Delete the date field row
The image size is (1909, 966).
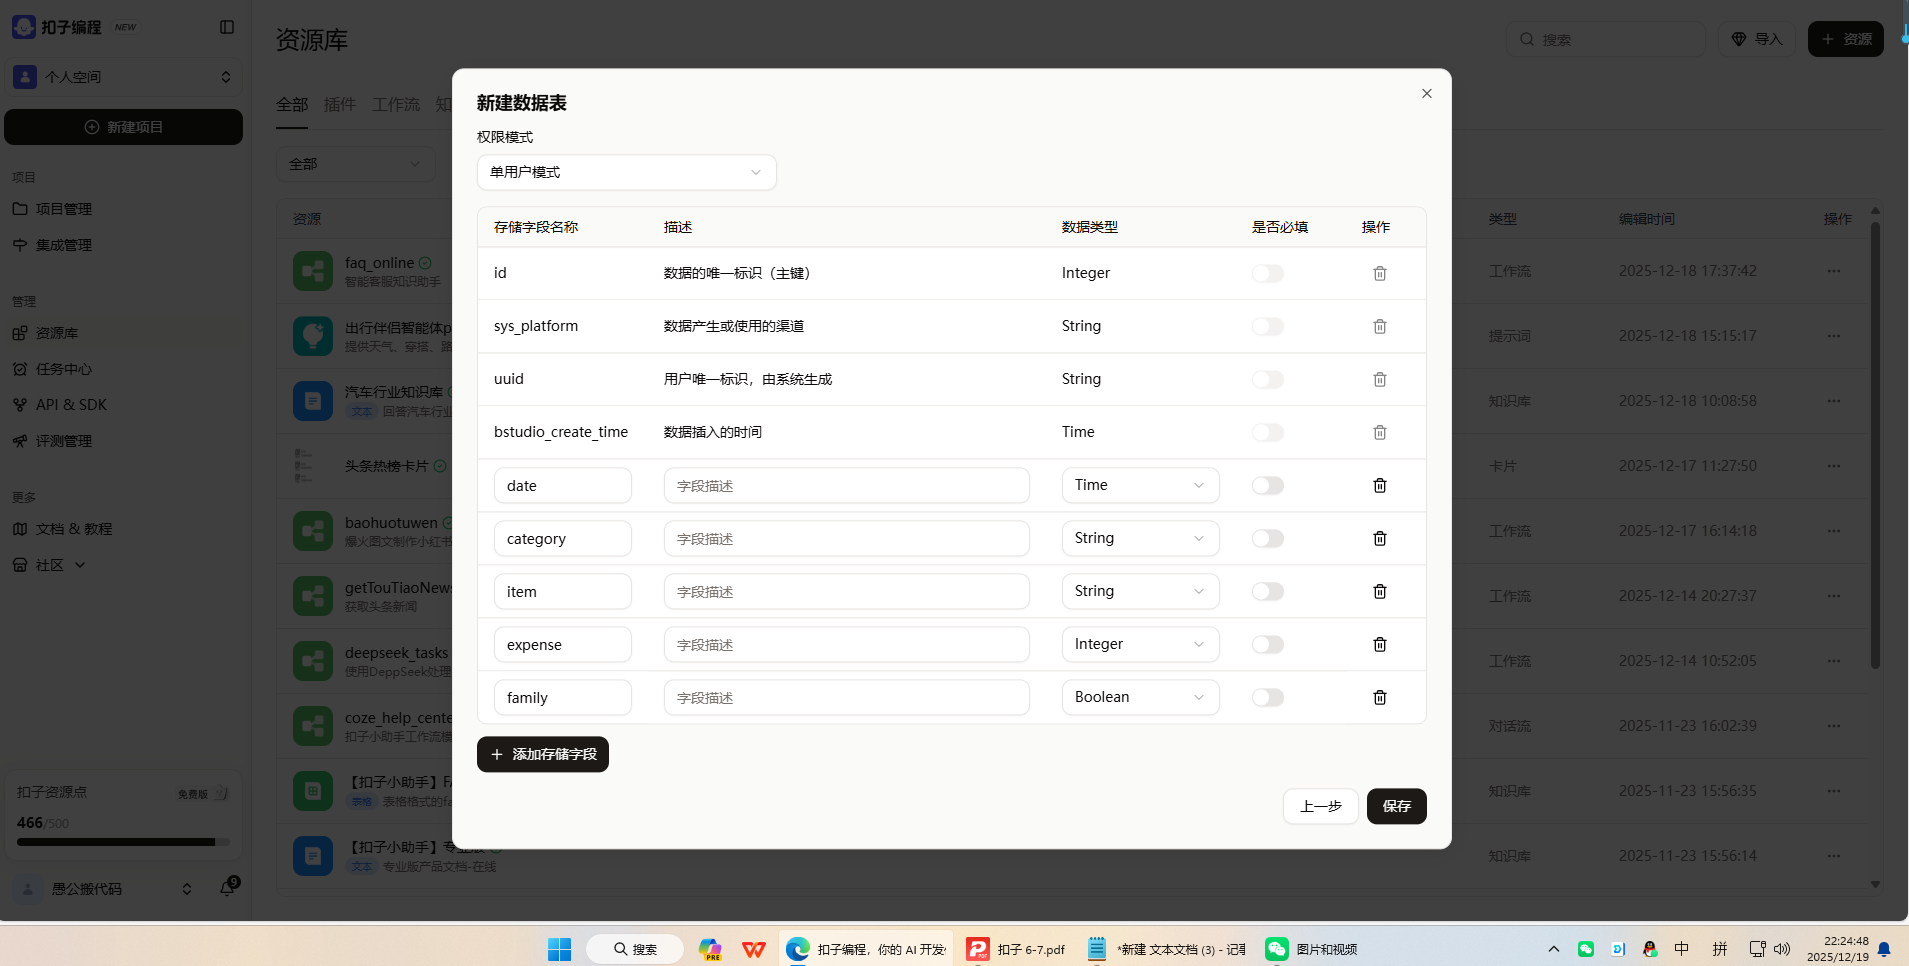click(1380, 485)
